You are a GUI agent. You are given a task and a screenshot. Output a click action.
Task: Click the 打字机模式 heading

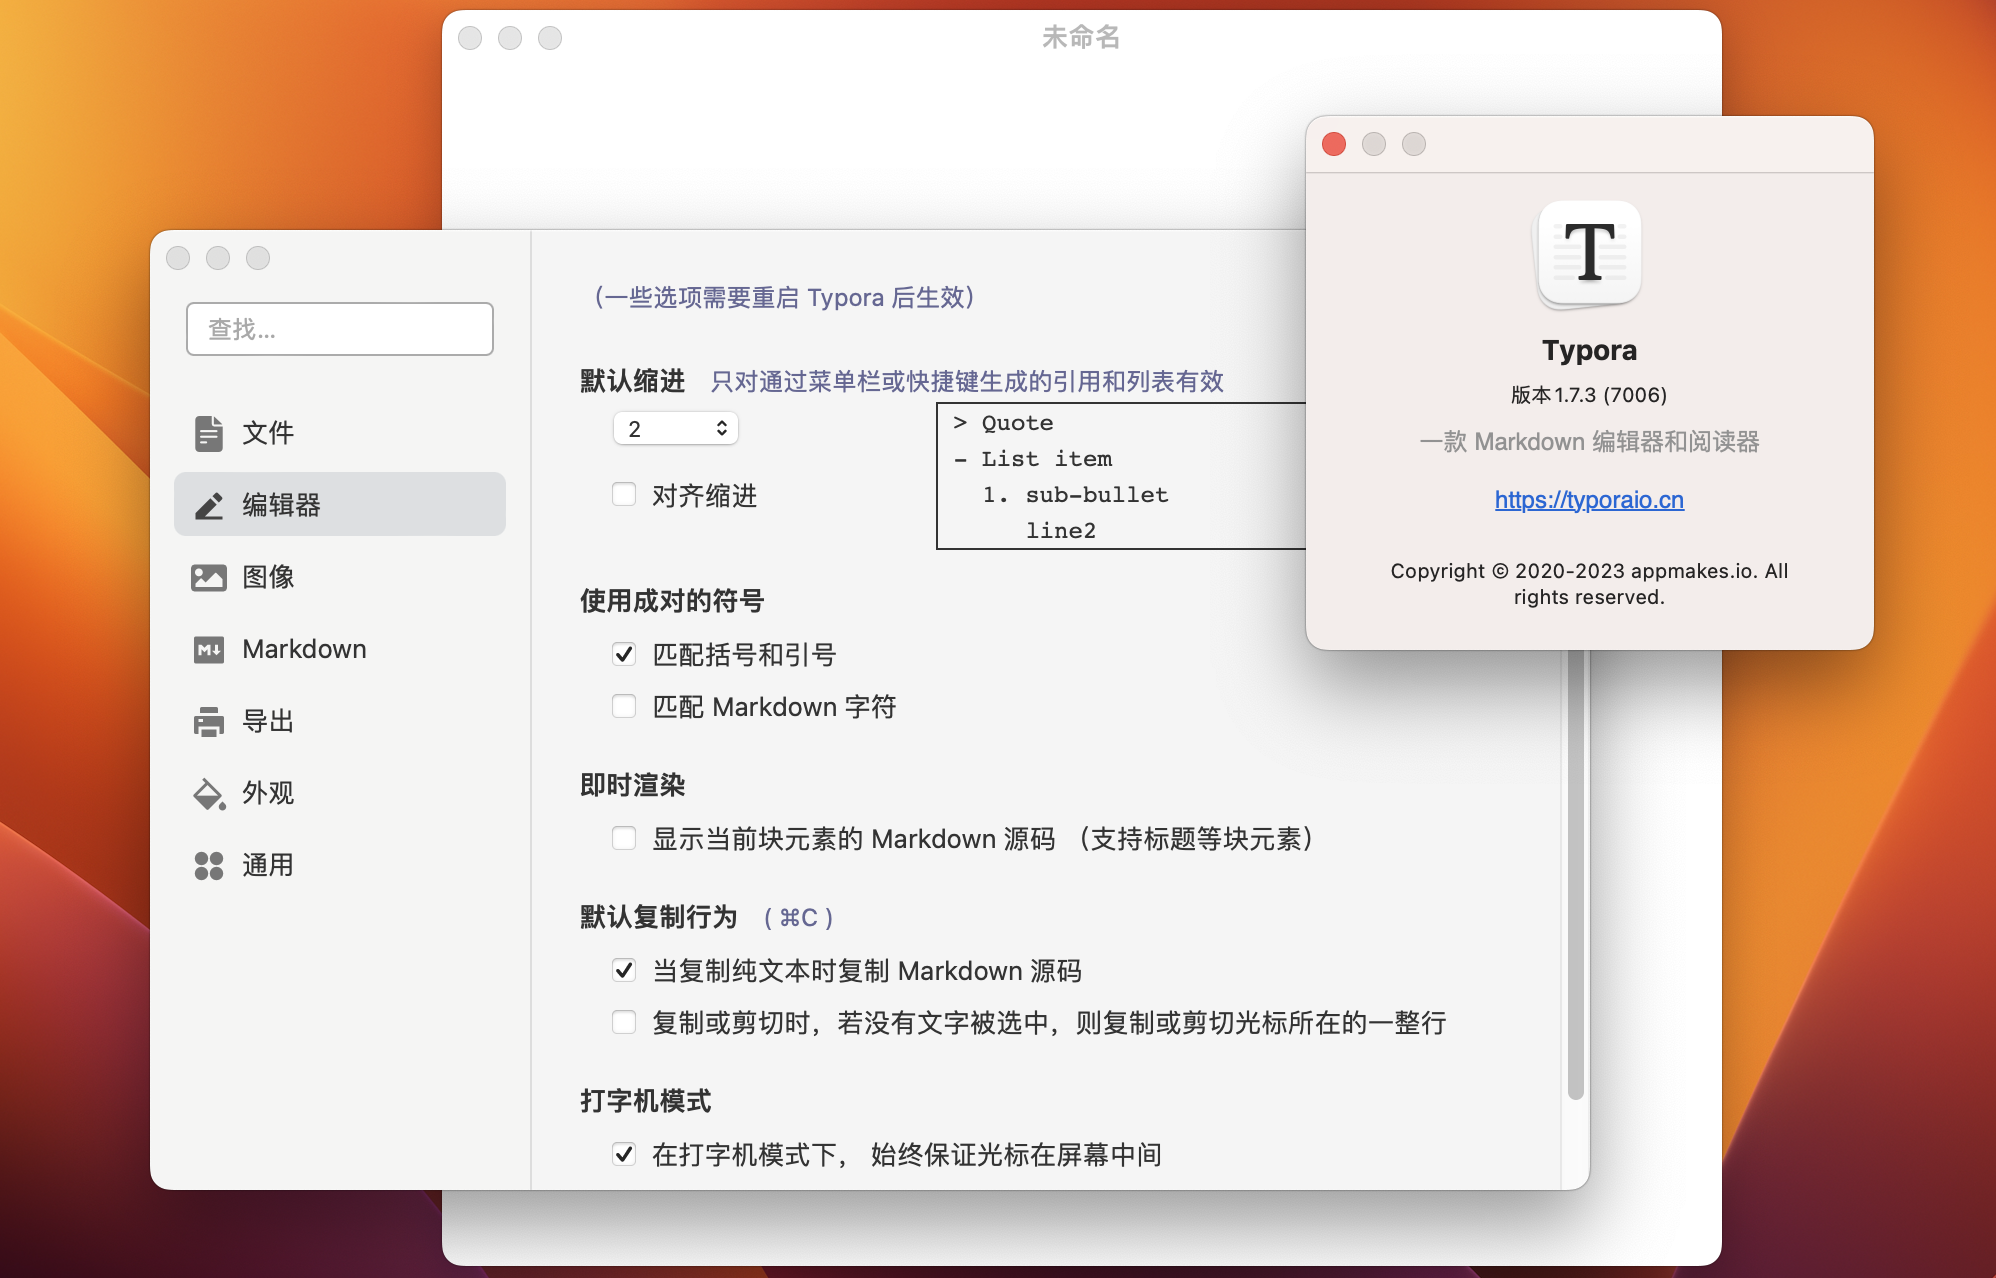click(x=645, y=1101)
